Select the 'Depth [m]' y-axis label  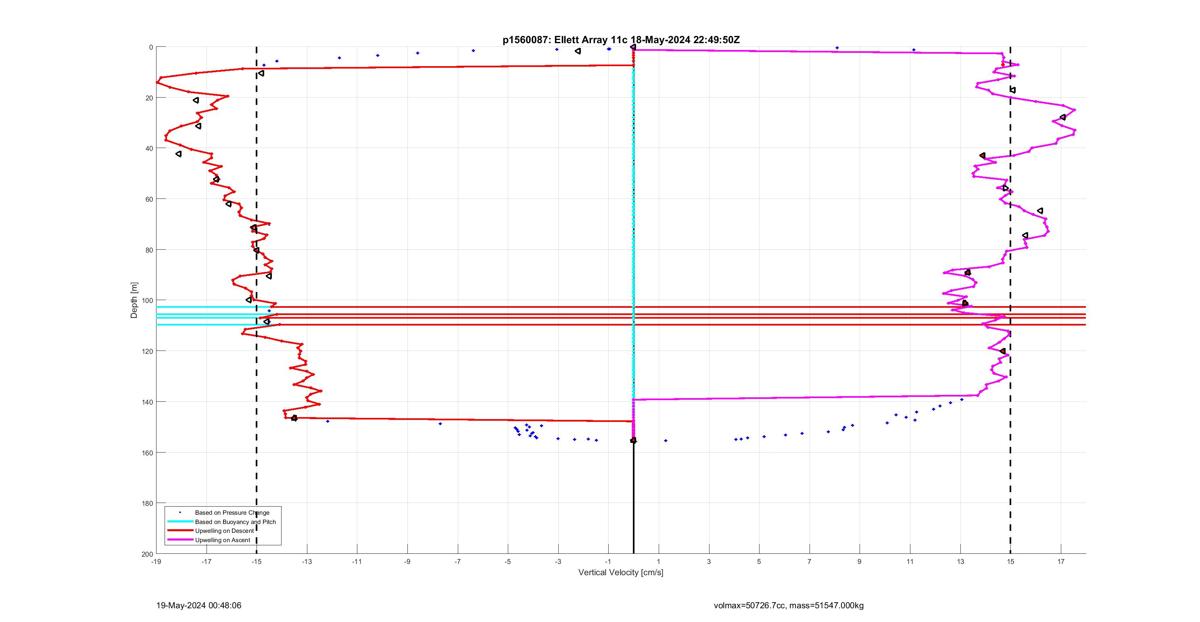(x=134, y=300)
